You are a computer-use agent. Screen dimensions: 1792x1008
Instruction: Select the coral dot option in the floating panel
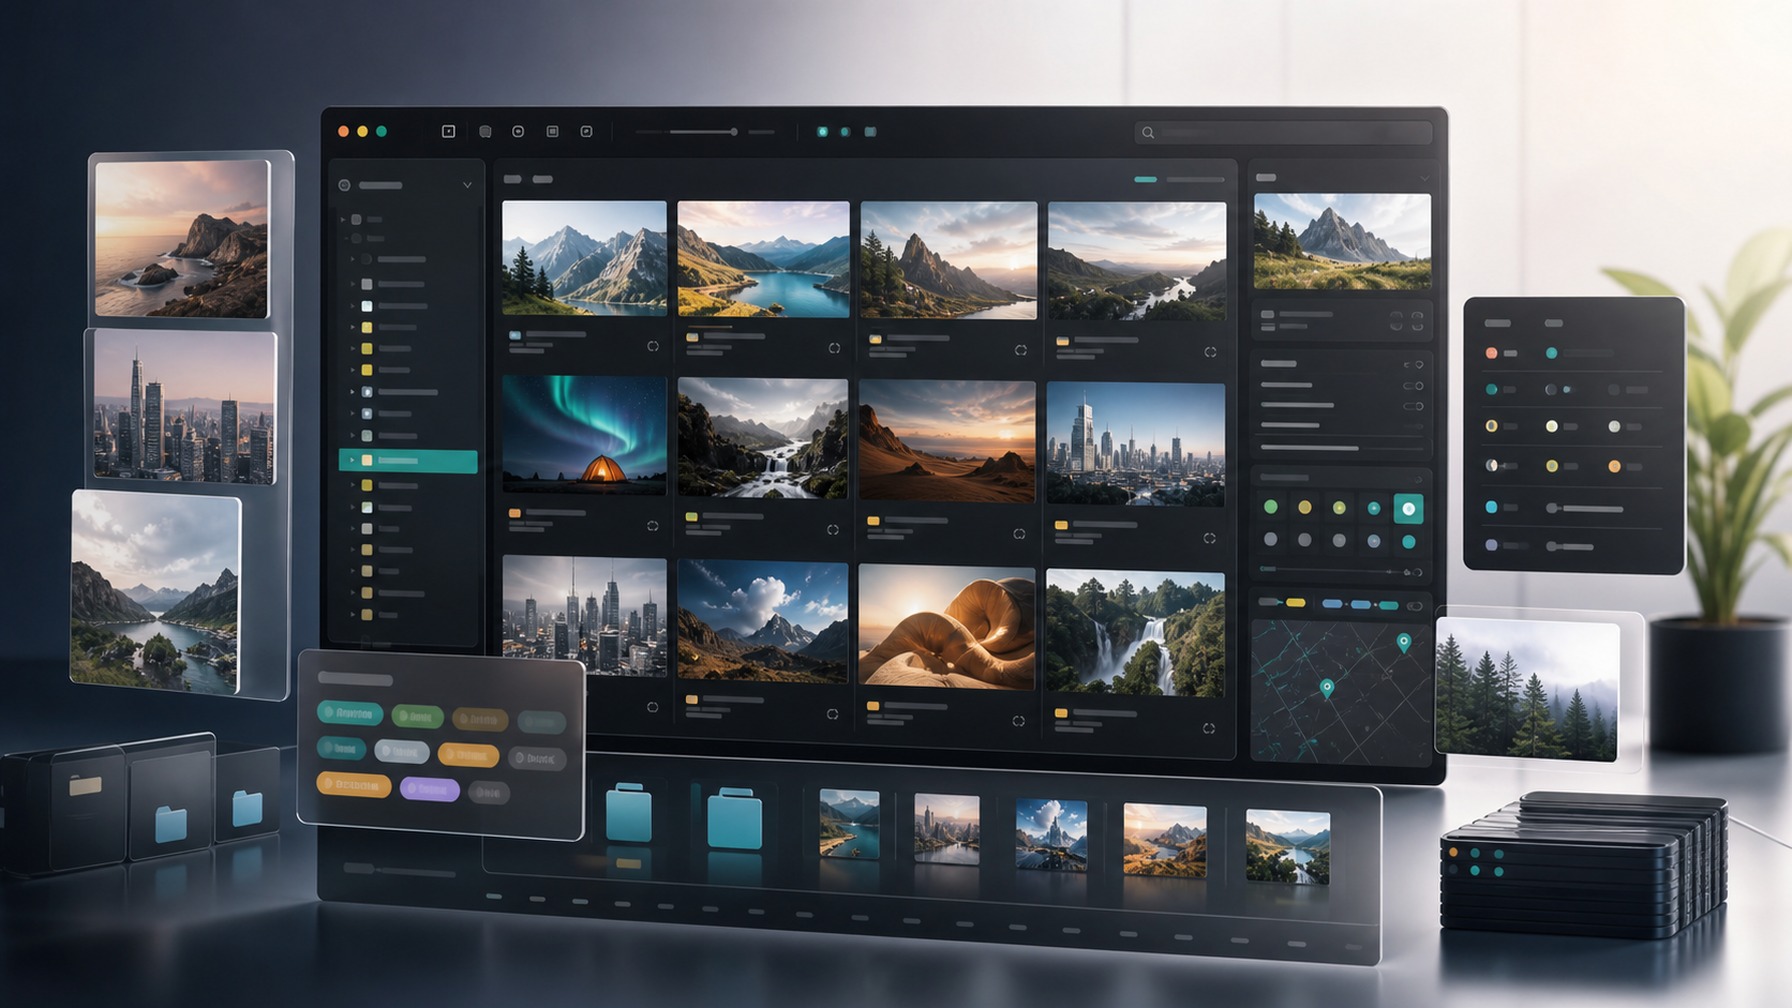[x=1491, y=353]
